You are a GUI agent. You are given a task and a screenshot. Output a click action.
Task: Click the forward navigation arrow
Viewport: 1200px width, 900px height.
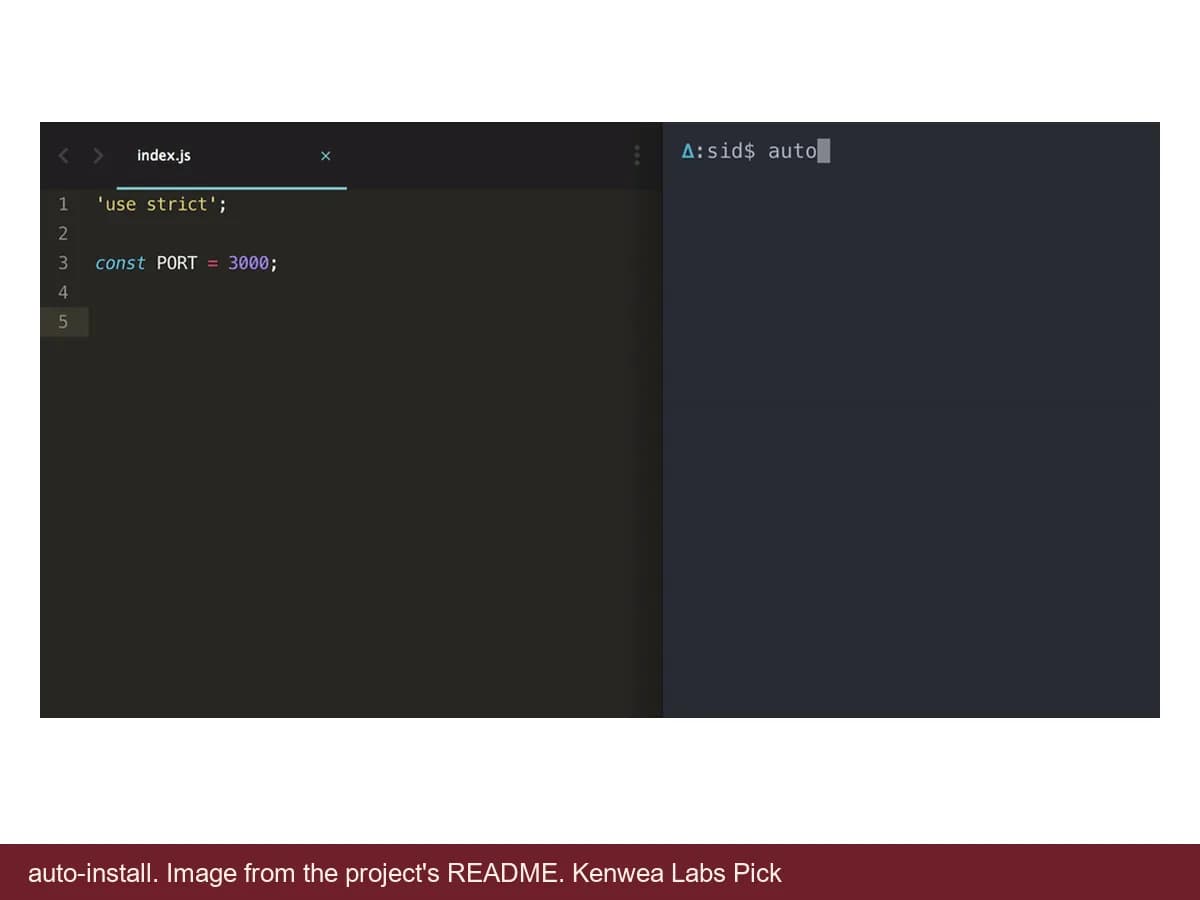click(x=98, y=156)
